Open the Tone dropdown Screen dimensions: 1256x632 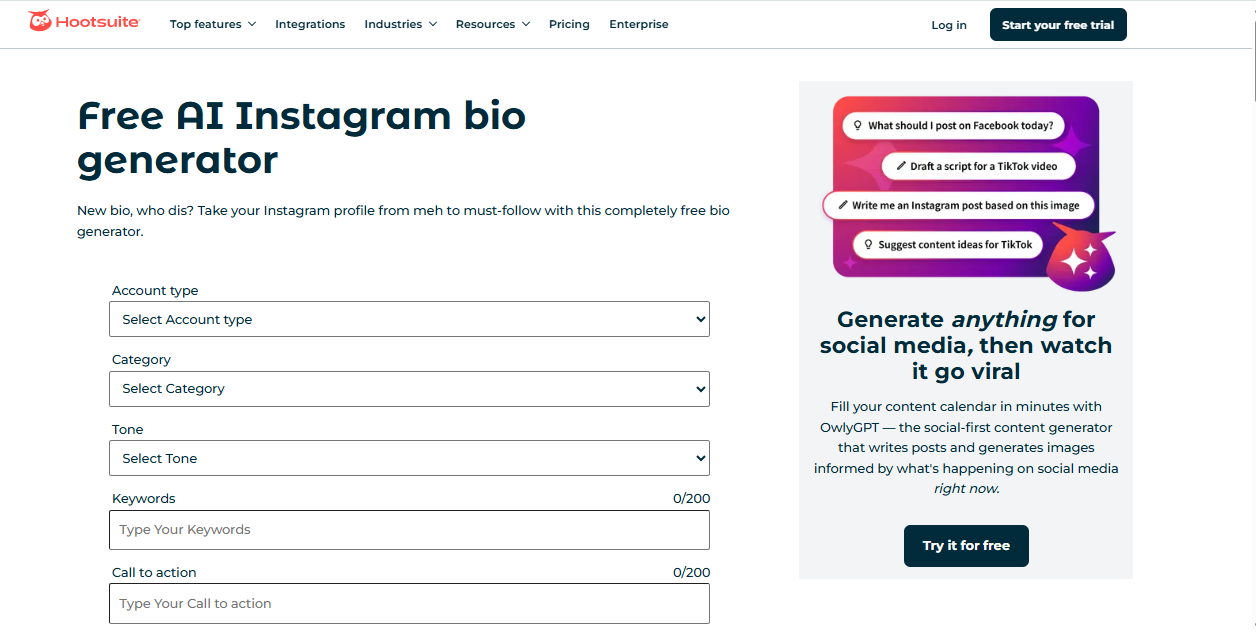pyautogui.click(x=409, y=458)
